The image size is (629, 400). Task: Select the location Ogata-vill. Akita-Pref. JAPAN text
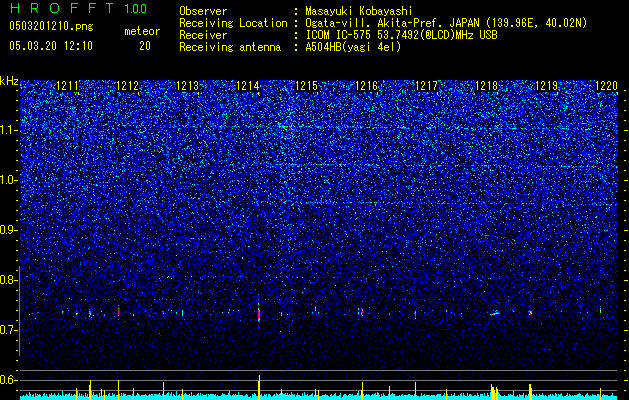(x=392, y=23)
